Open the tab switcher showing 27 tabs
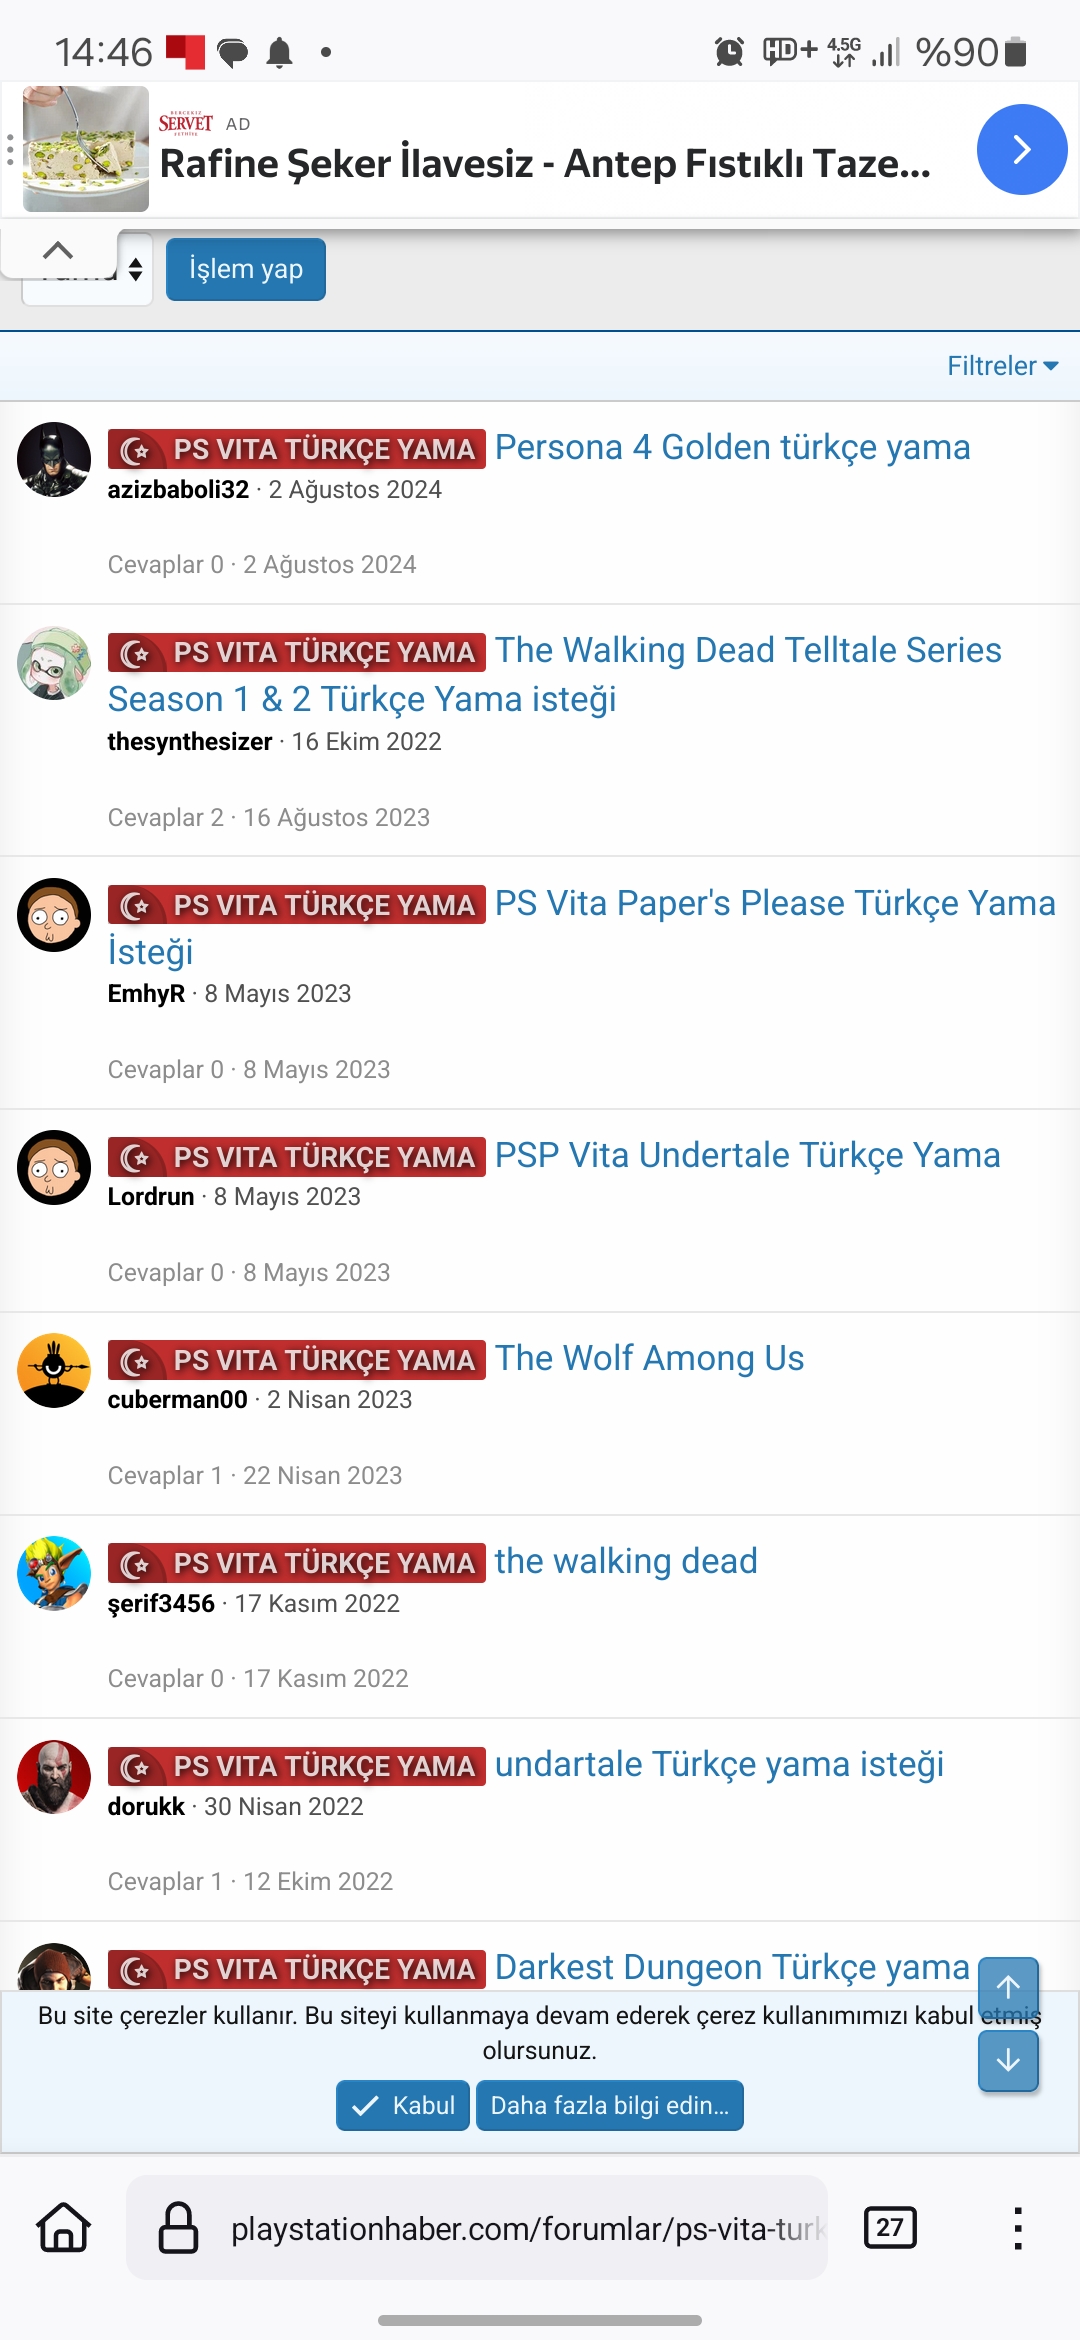The image size is (1080, 2340). pyautogui.click(x=890, y=2228)
